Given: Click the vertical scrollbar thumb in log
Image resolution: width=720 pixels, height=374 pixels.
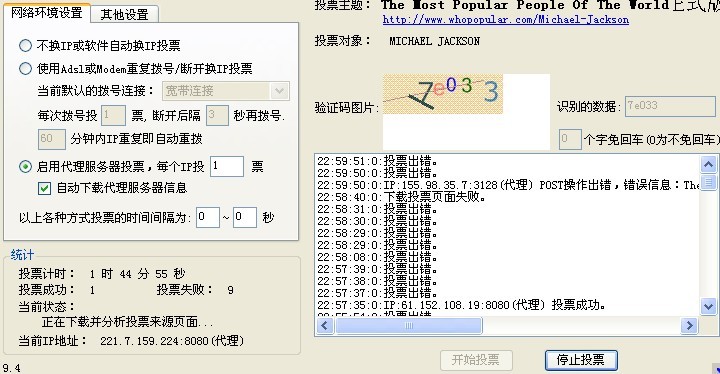Looking at the screenshot, I should (708, 182).
